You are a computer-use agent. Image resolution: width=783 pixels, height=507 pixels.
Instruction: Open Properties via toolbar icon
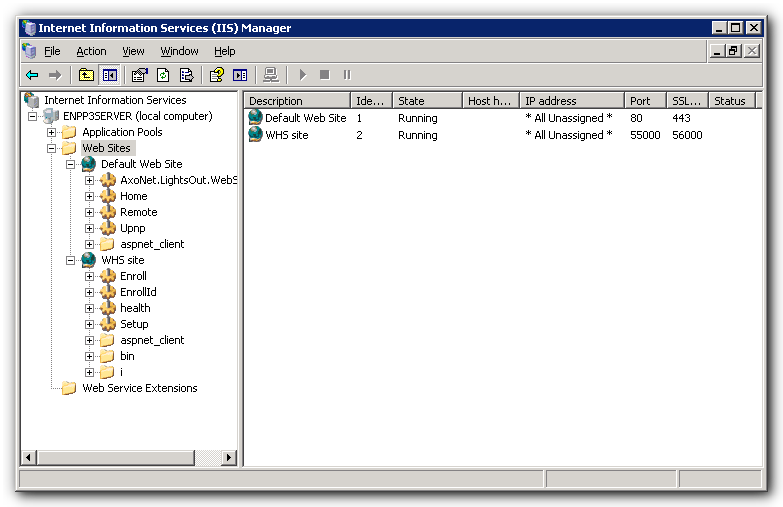click(139, 75)
